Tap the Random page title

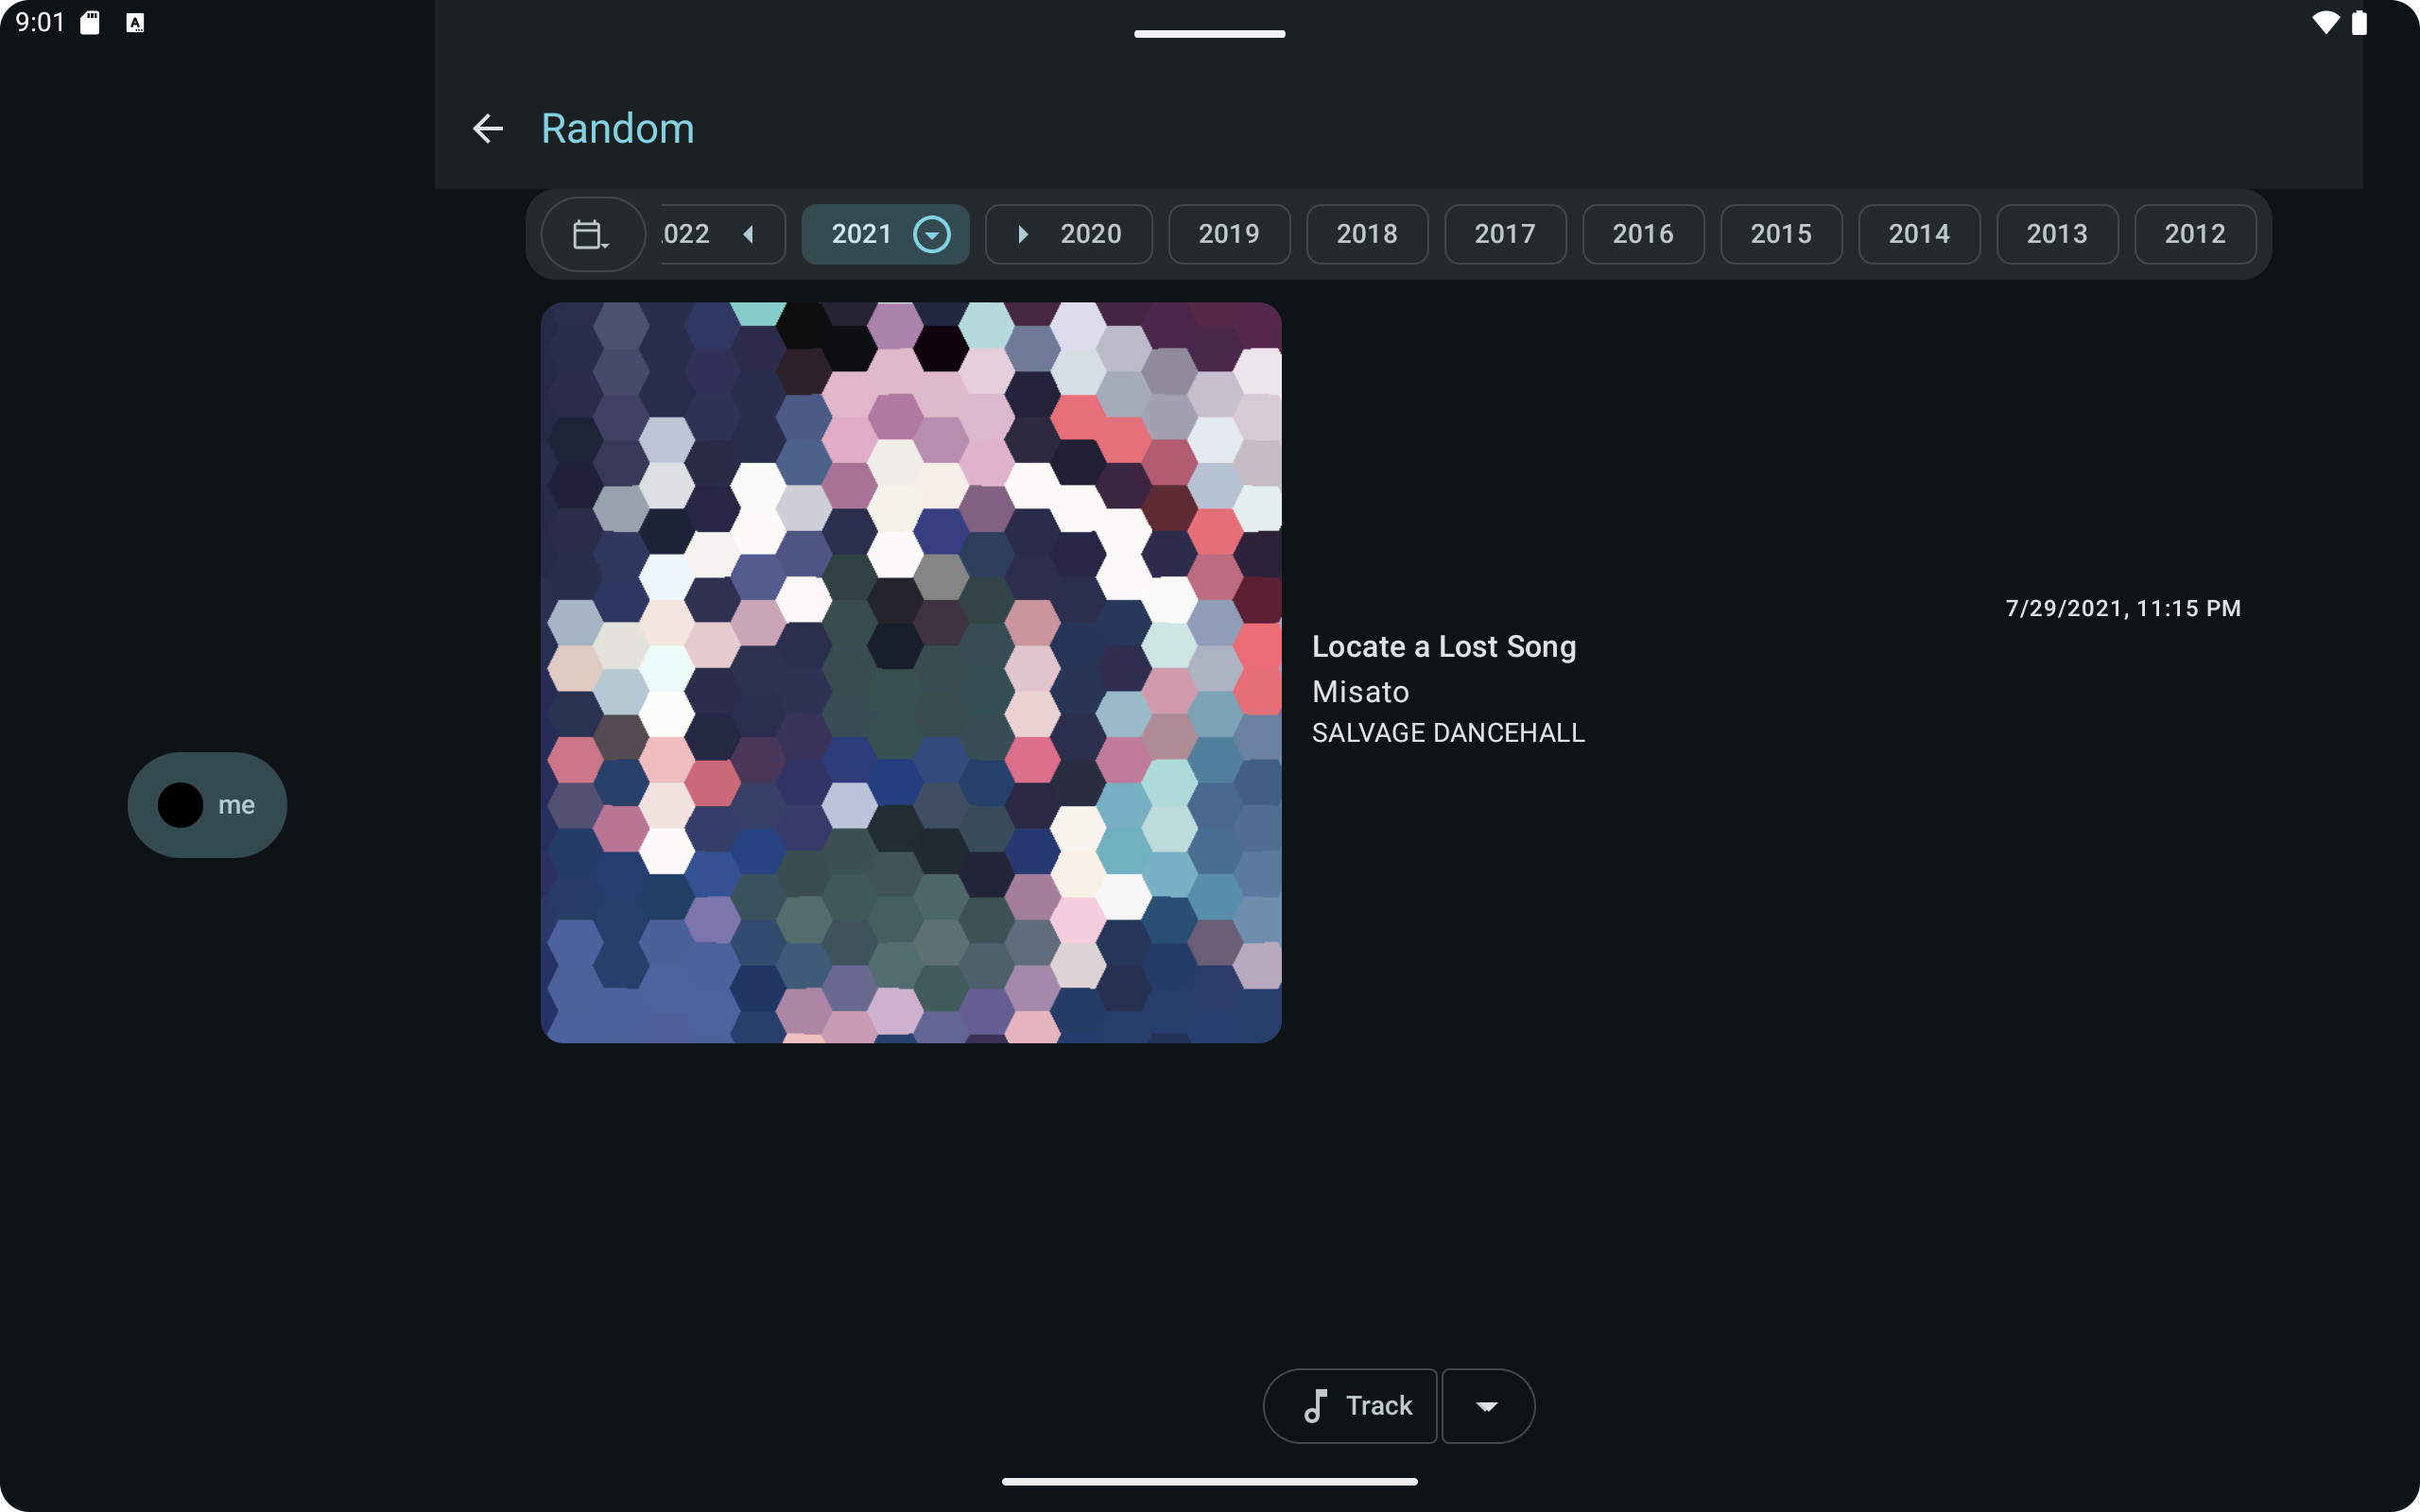618,128
